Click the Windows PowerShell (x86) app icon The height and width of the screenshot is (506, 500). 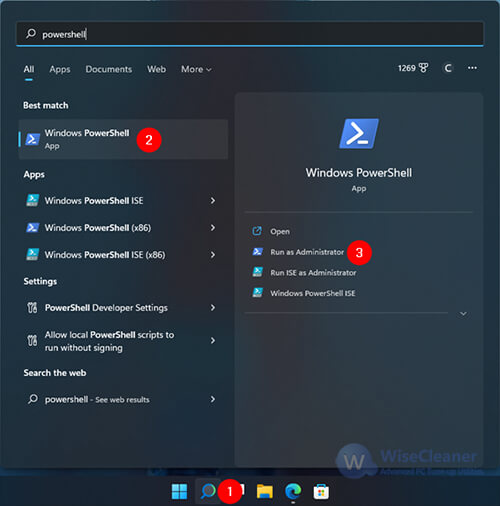click(x=32, y=228)
